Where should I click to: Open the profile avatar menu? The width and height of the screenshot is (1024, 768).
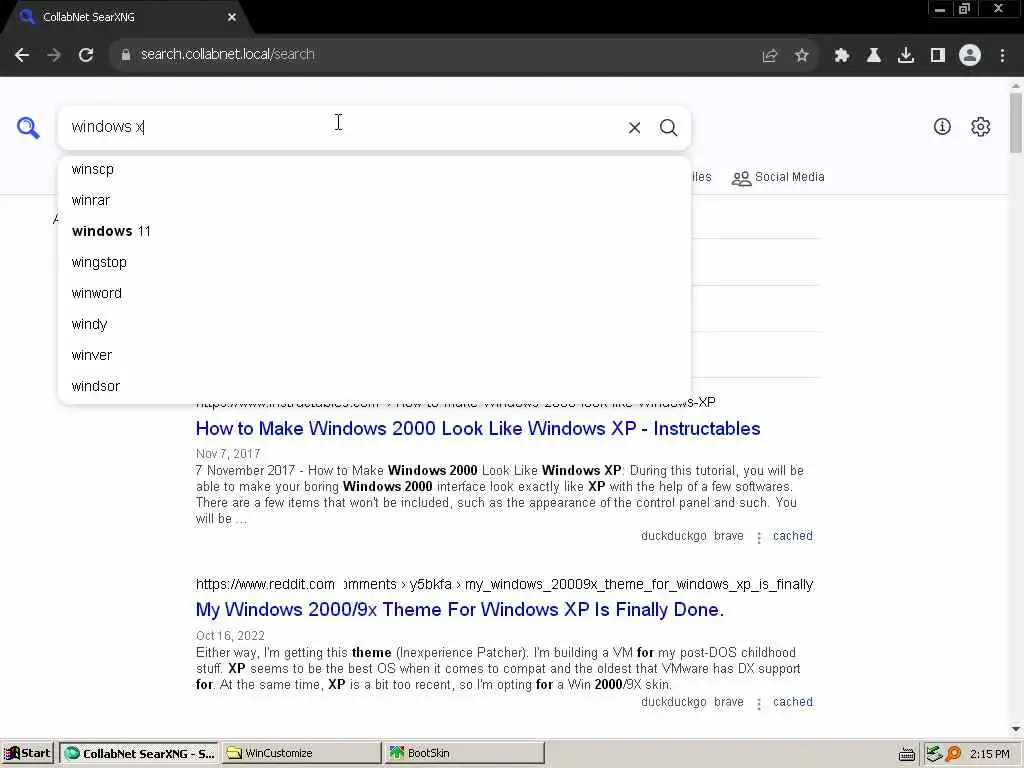click(x=970, y=56)
